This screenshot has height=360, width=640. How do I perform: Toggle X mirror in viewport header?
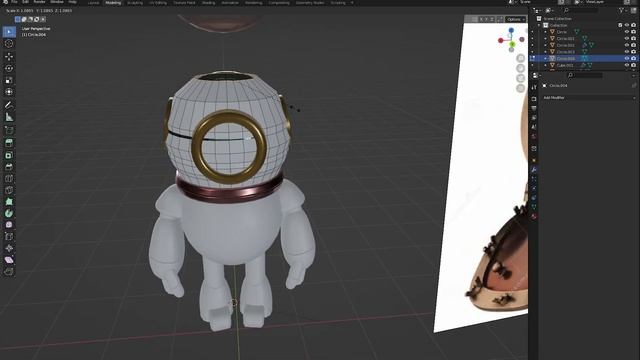tap(481, 19)
